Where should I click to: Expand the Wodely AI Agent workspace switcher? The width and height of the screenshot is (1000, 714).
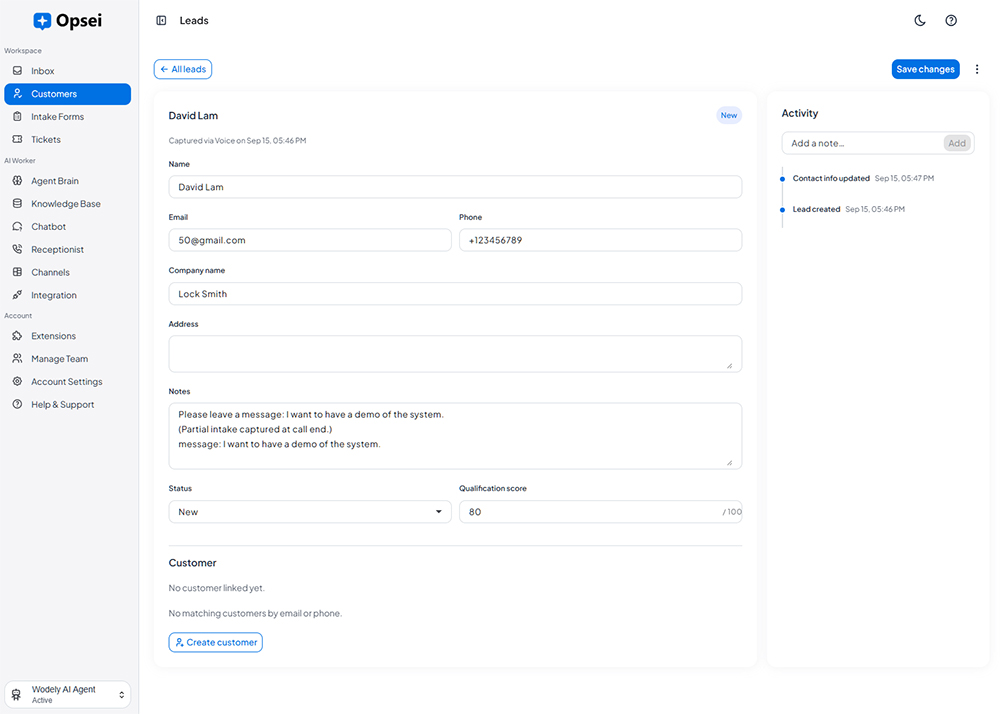[68, 694]
